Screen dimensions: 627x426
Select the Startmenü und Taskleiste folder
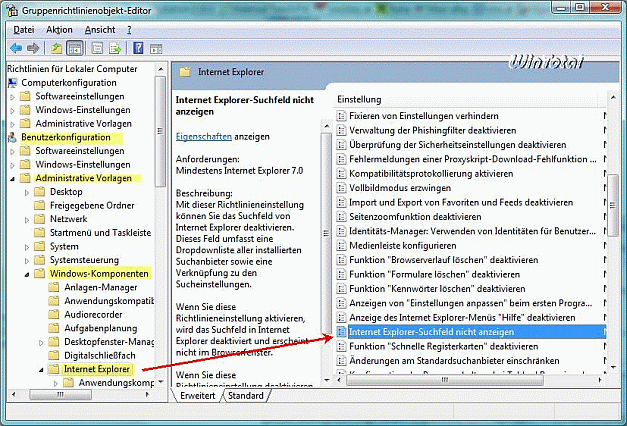click(100, 232)
